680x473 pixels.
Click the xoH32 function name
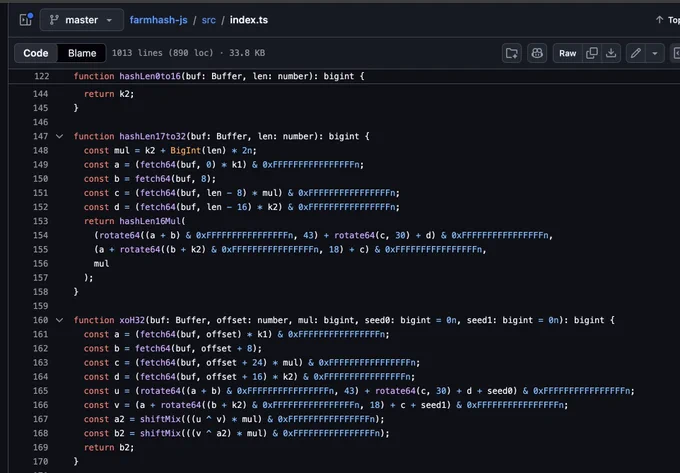[132, 320]
